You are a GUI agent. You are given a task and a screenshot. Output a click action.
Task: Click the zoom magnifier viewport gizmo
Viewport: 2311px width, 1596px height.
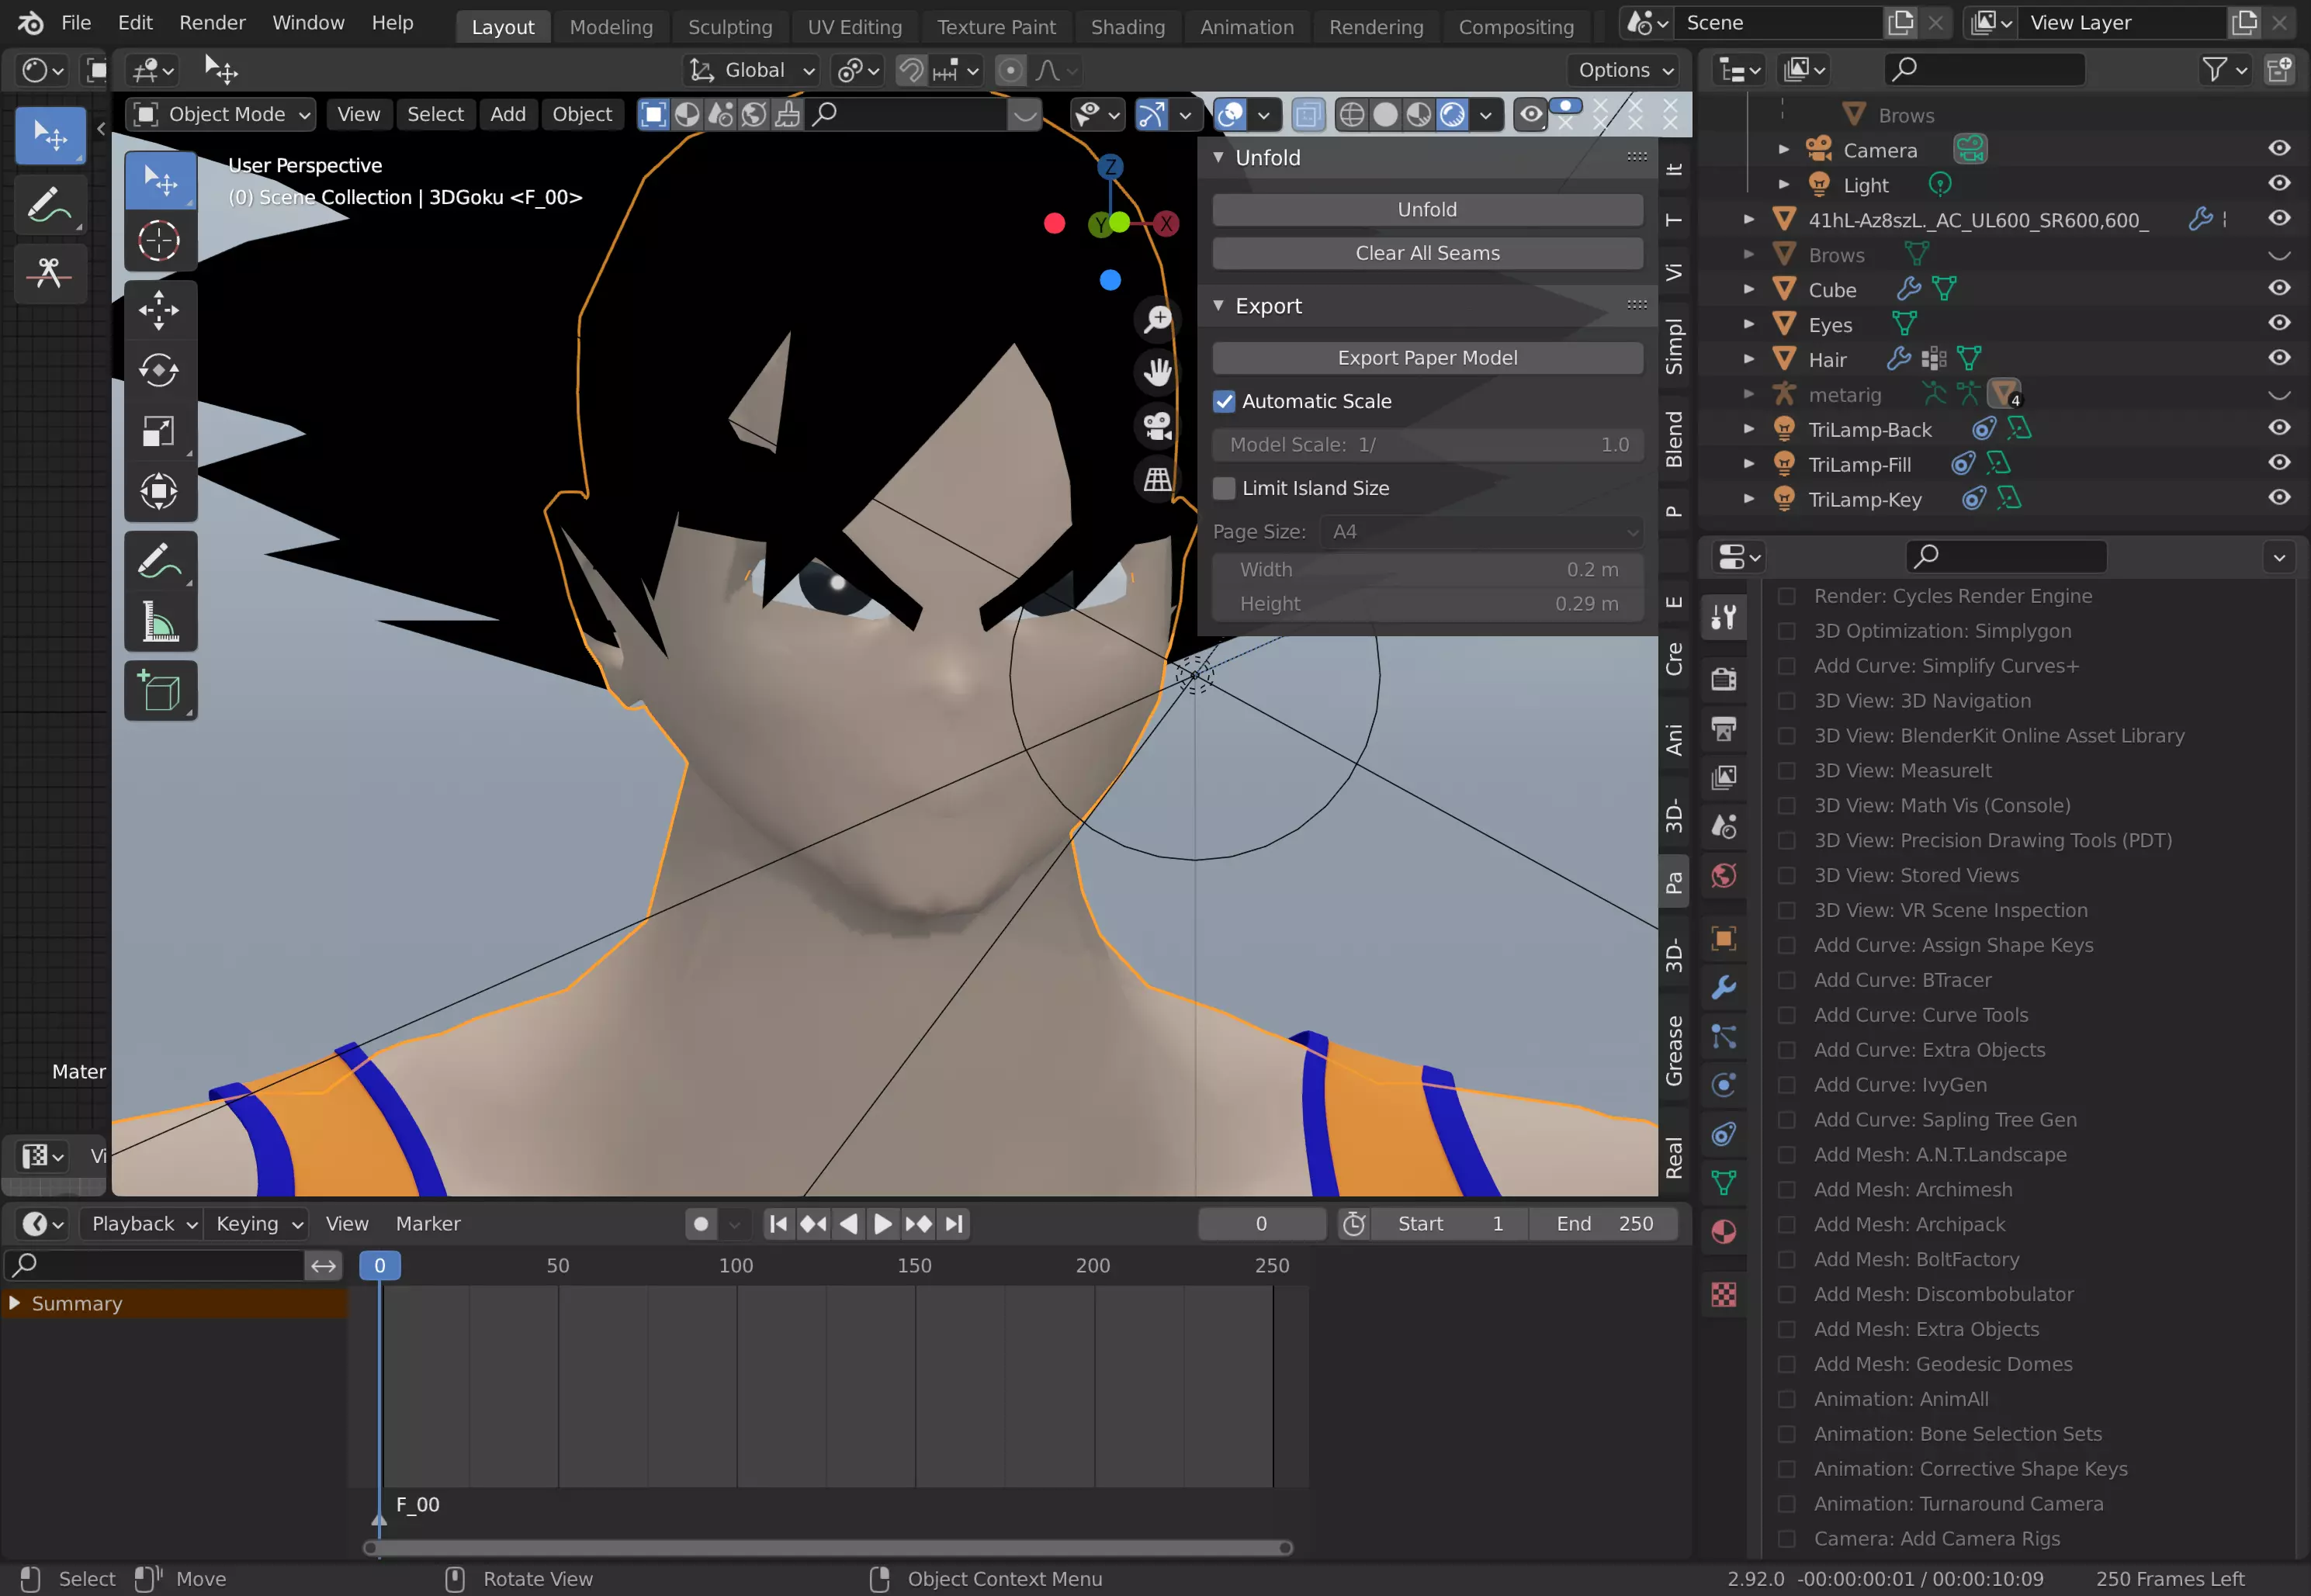click(1157, 319)
